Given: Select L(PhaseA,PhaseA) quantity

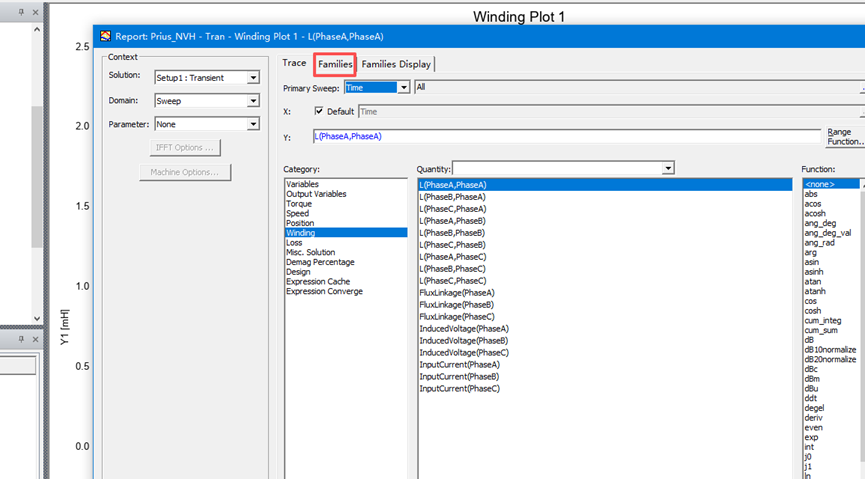Looking at the screenshot, I should (605, 185).
